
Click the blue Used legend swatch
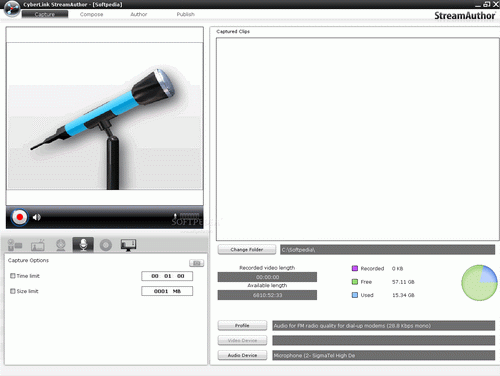(x=355, y=295)
